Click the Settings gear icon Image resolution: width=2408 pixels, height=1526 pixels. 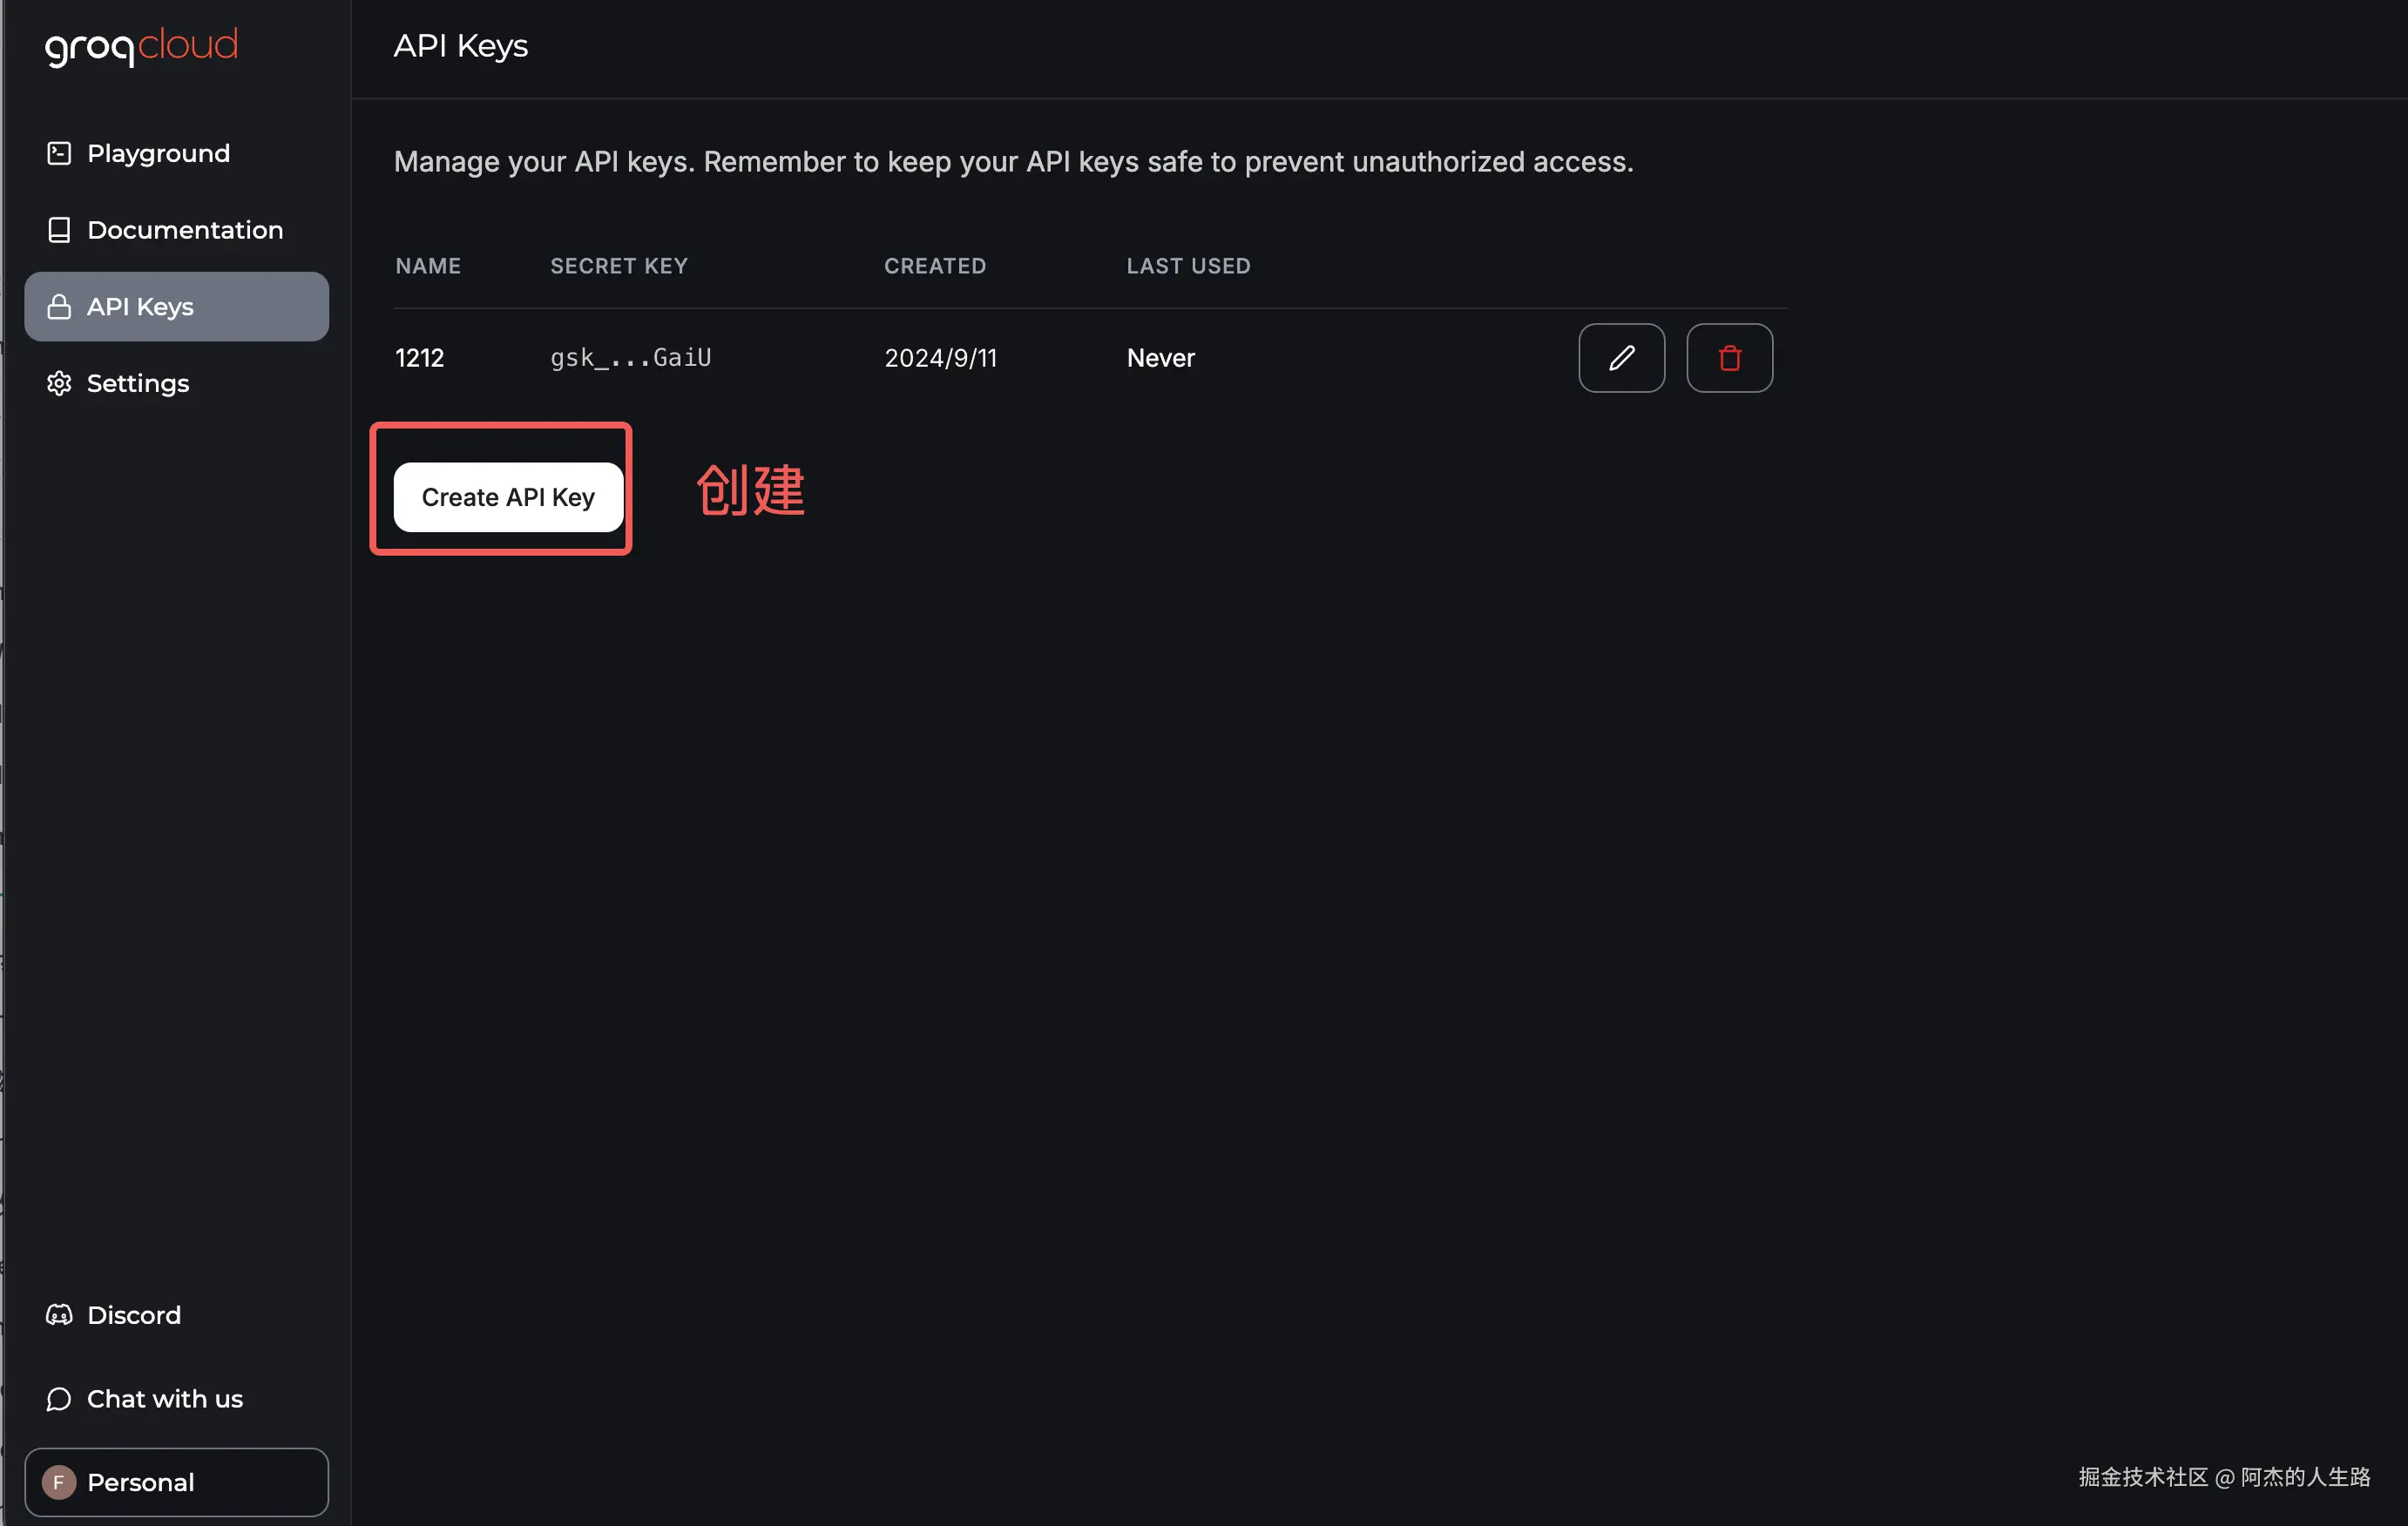coord(59,384)
